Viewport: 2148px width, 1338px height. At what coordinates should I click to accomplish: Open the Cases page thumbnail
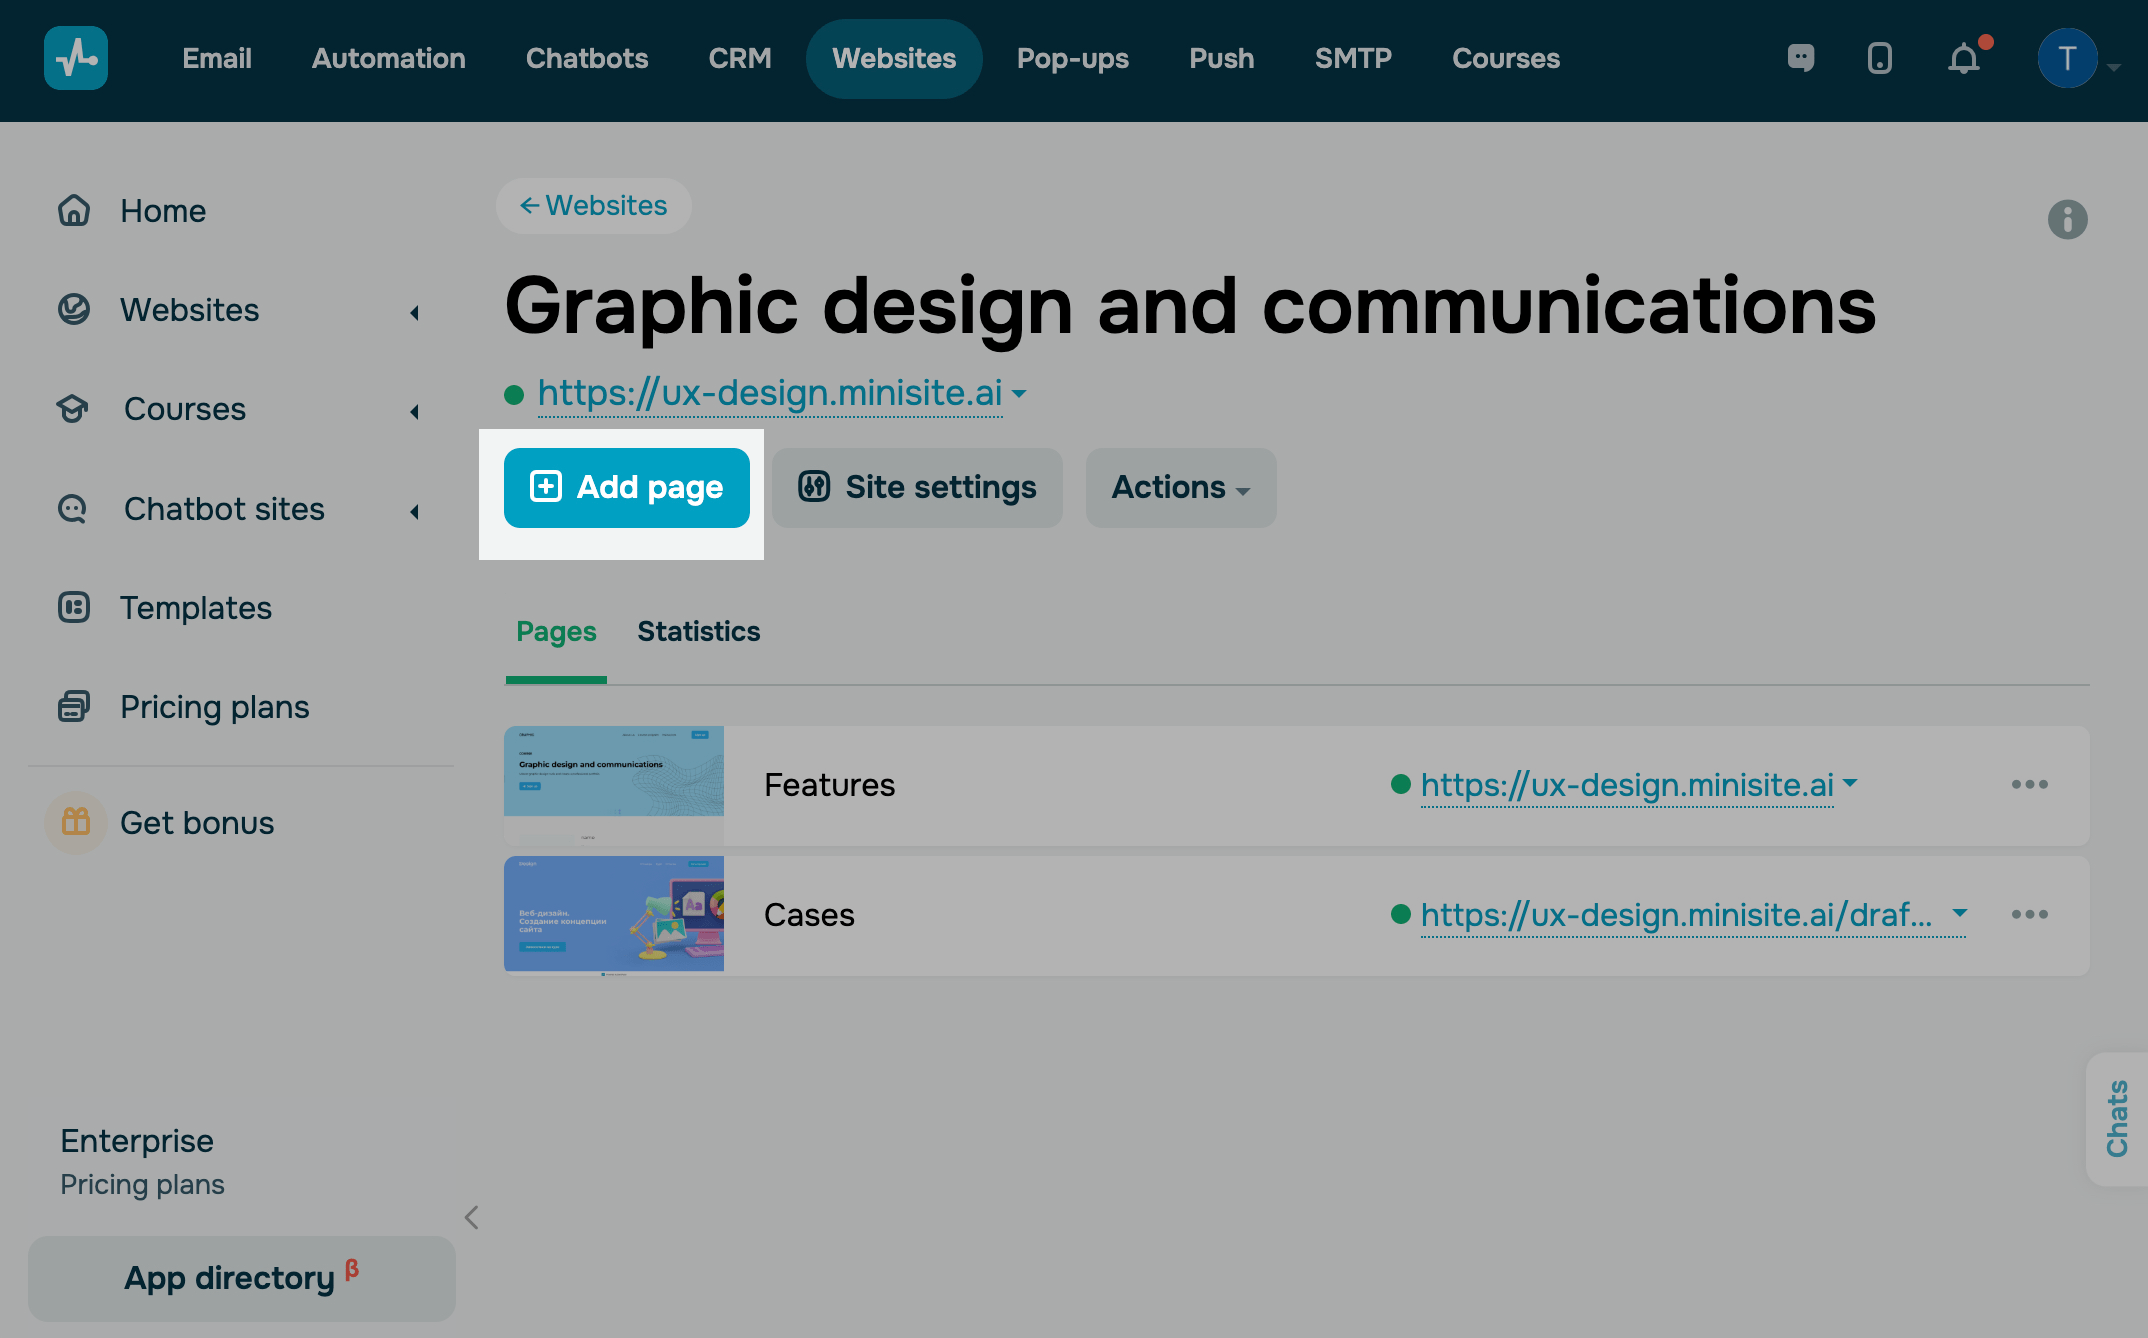614,915
